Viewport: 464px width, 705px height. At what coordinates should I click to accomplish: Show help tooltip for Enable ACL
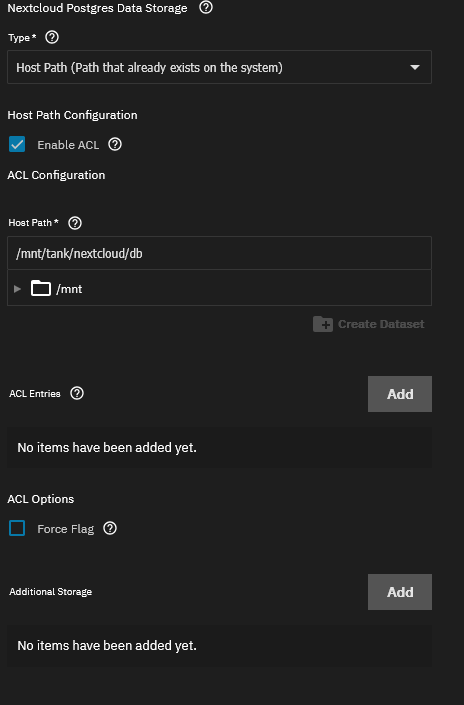click(115, 144)
